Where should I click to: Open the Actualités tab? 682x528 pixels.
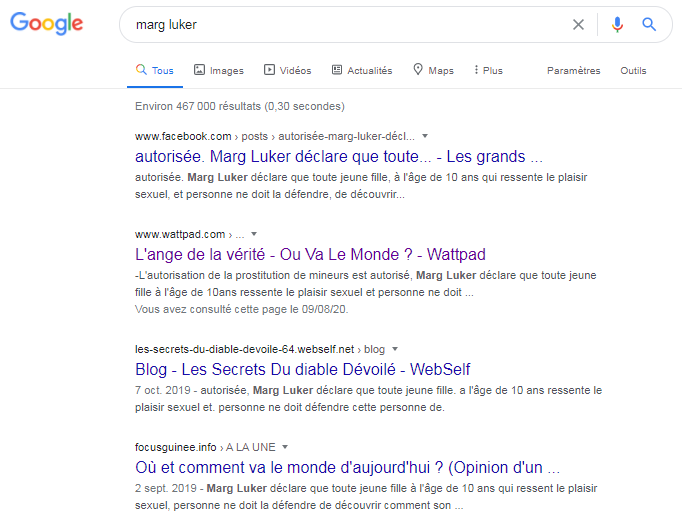pos(362,70)
